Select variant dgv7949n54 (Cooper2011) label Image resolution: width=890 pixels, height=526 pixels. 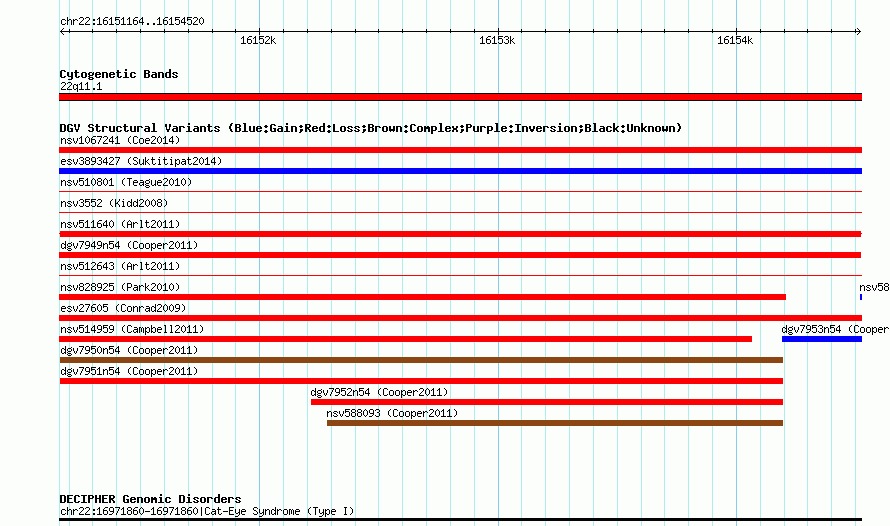coord(129,245)
